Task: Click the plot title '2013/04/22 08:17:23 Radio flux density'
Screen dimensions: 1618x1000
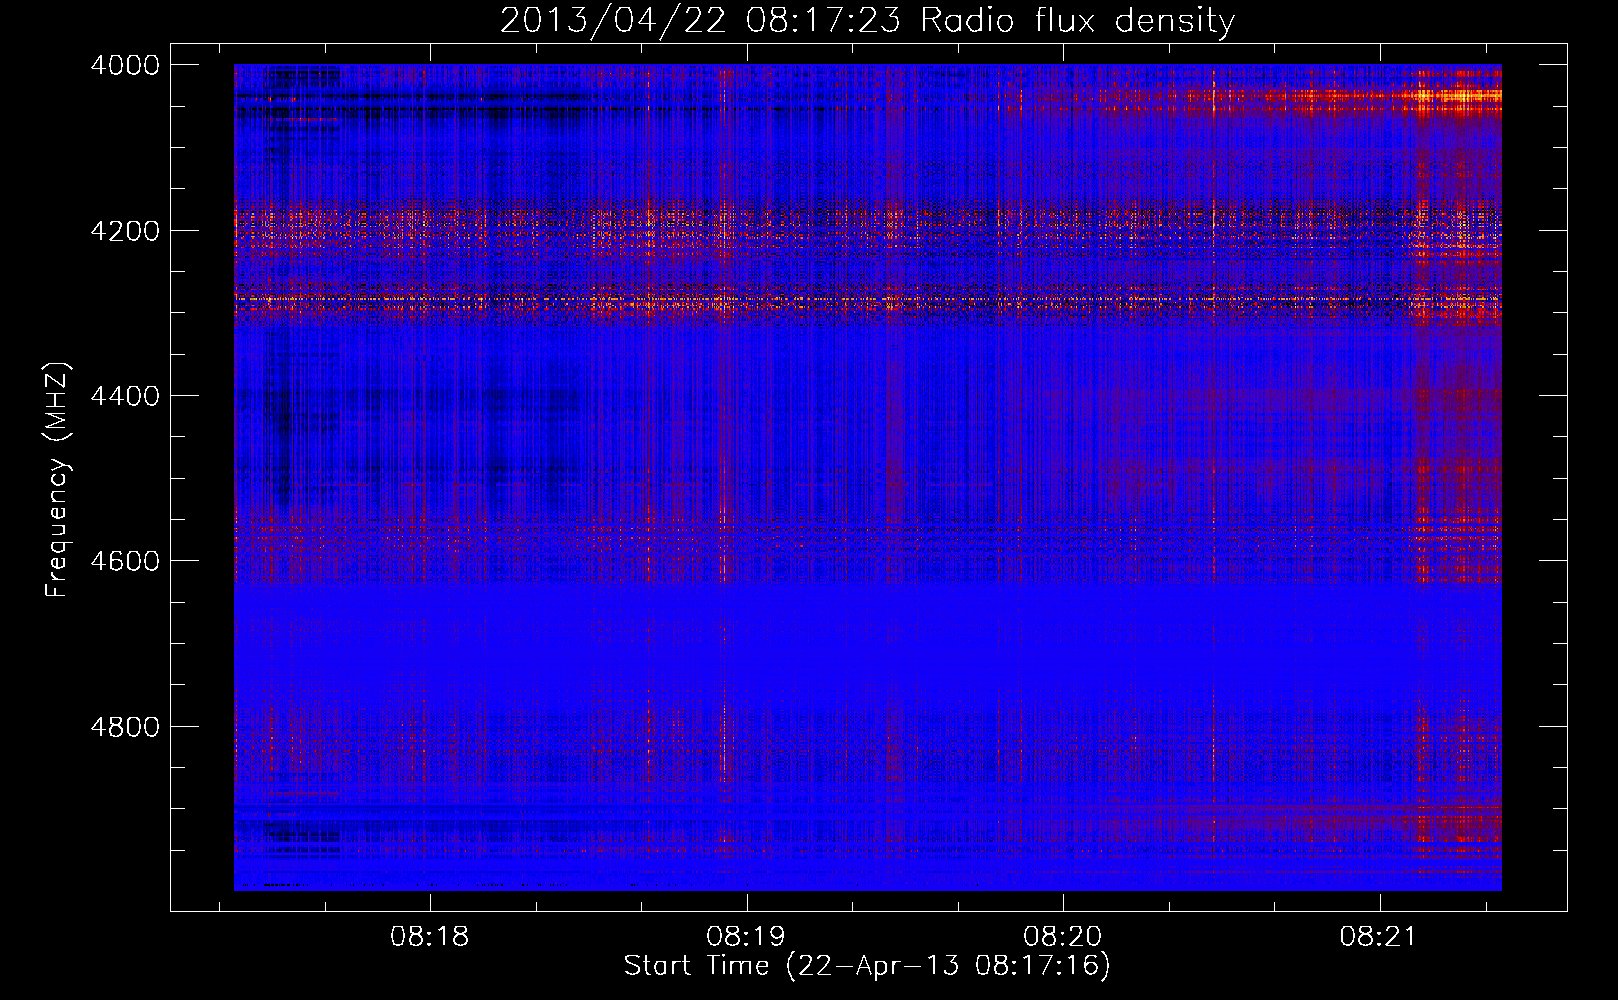Action: point(867,21)
